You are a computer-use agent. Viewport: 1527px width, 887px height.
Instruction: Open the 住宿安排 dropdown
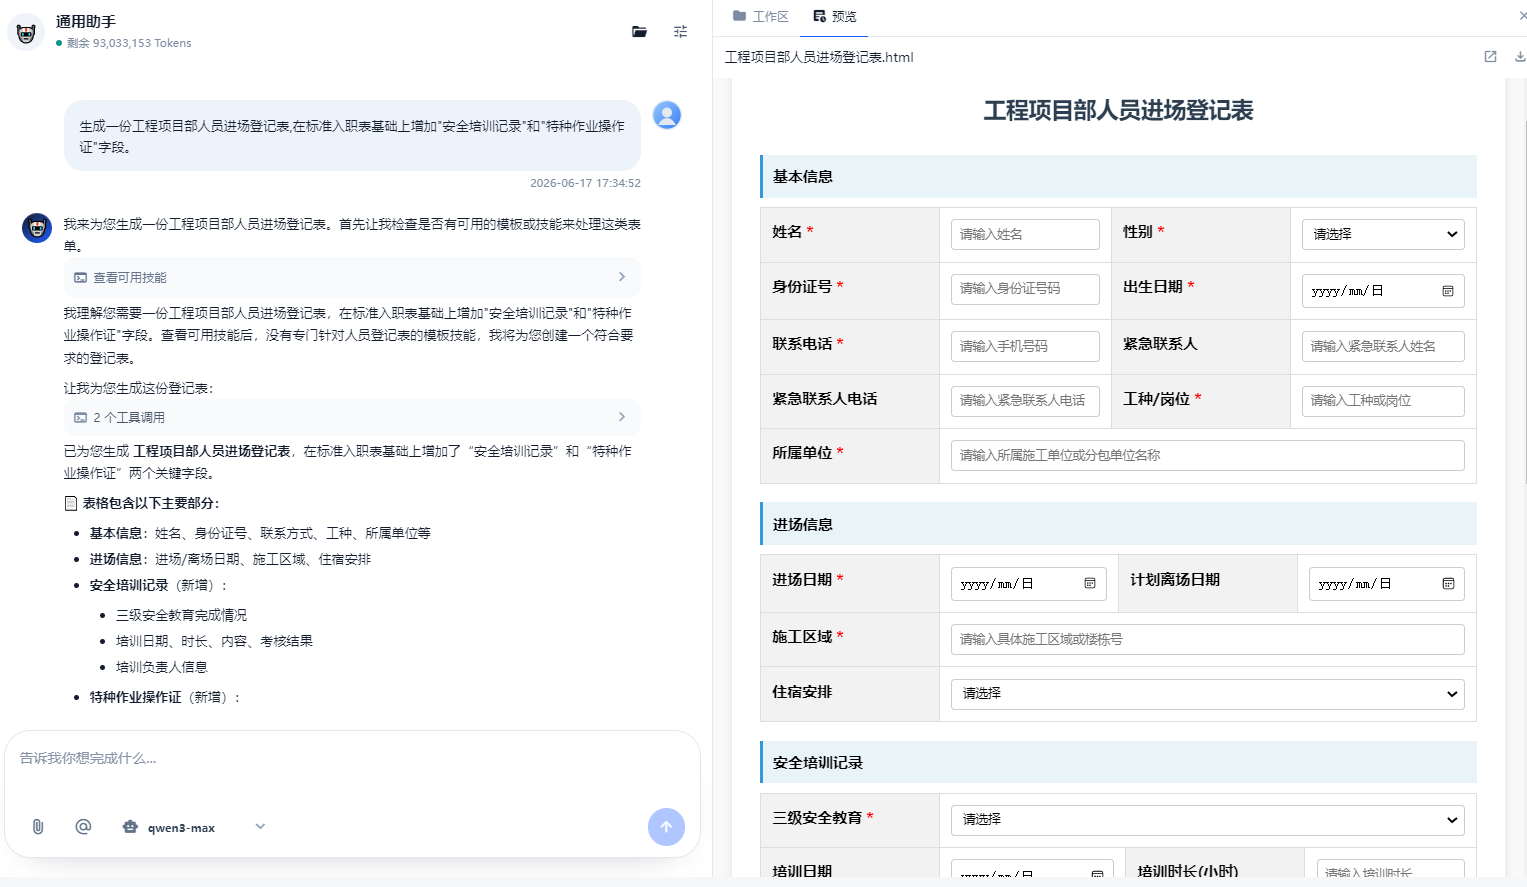click(1208, 694)
